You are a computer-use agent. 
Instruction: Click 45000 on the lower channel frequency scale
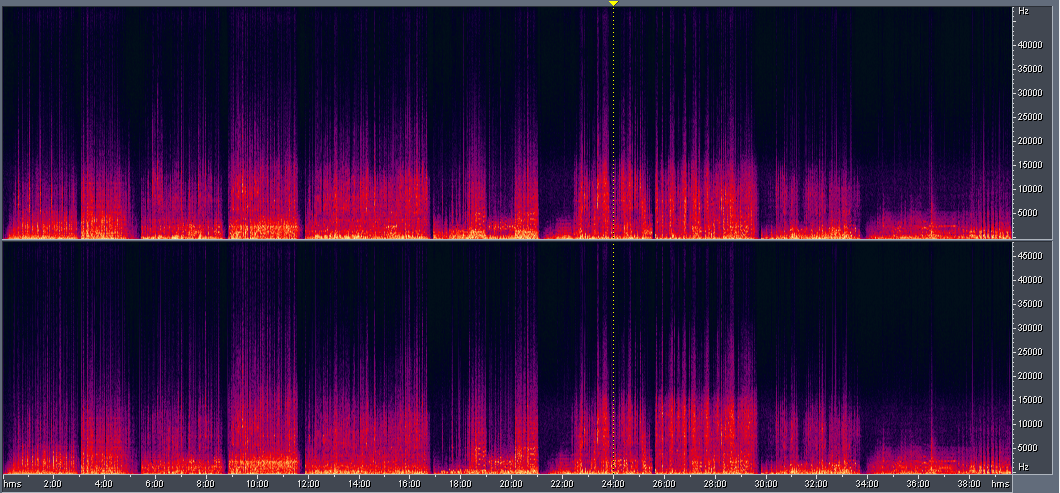point(1030,255)
